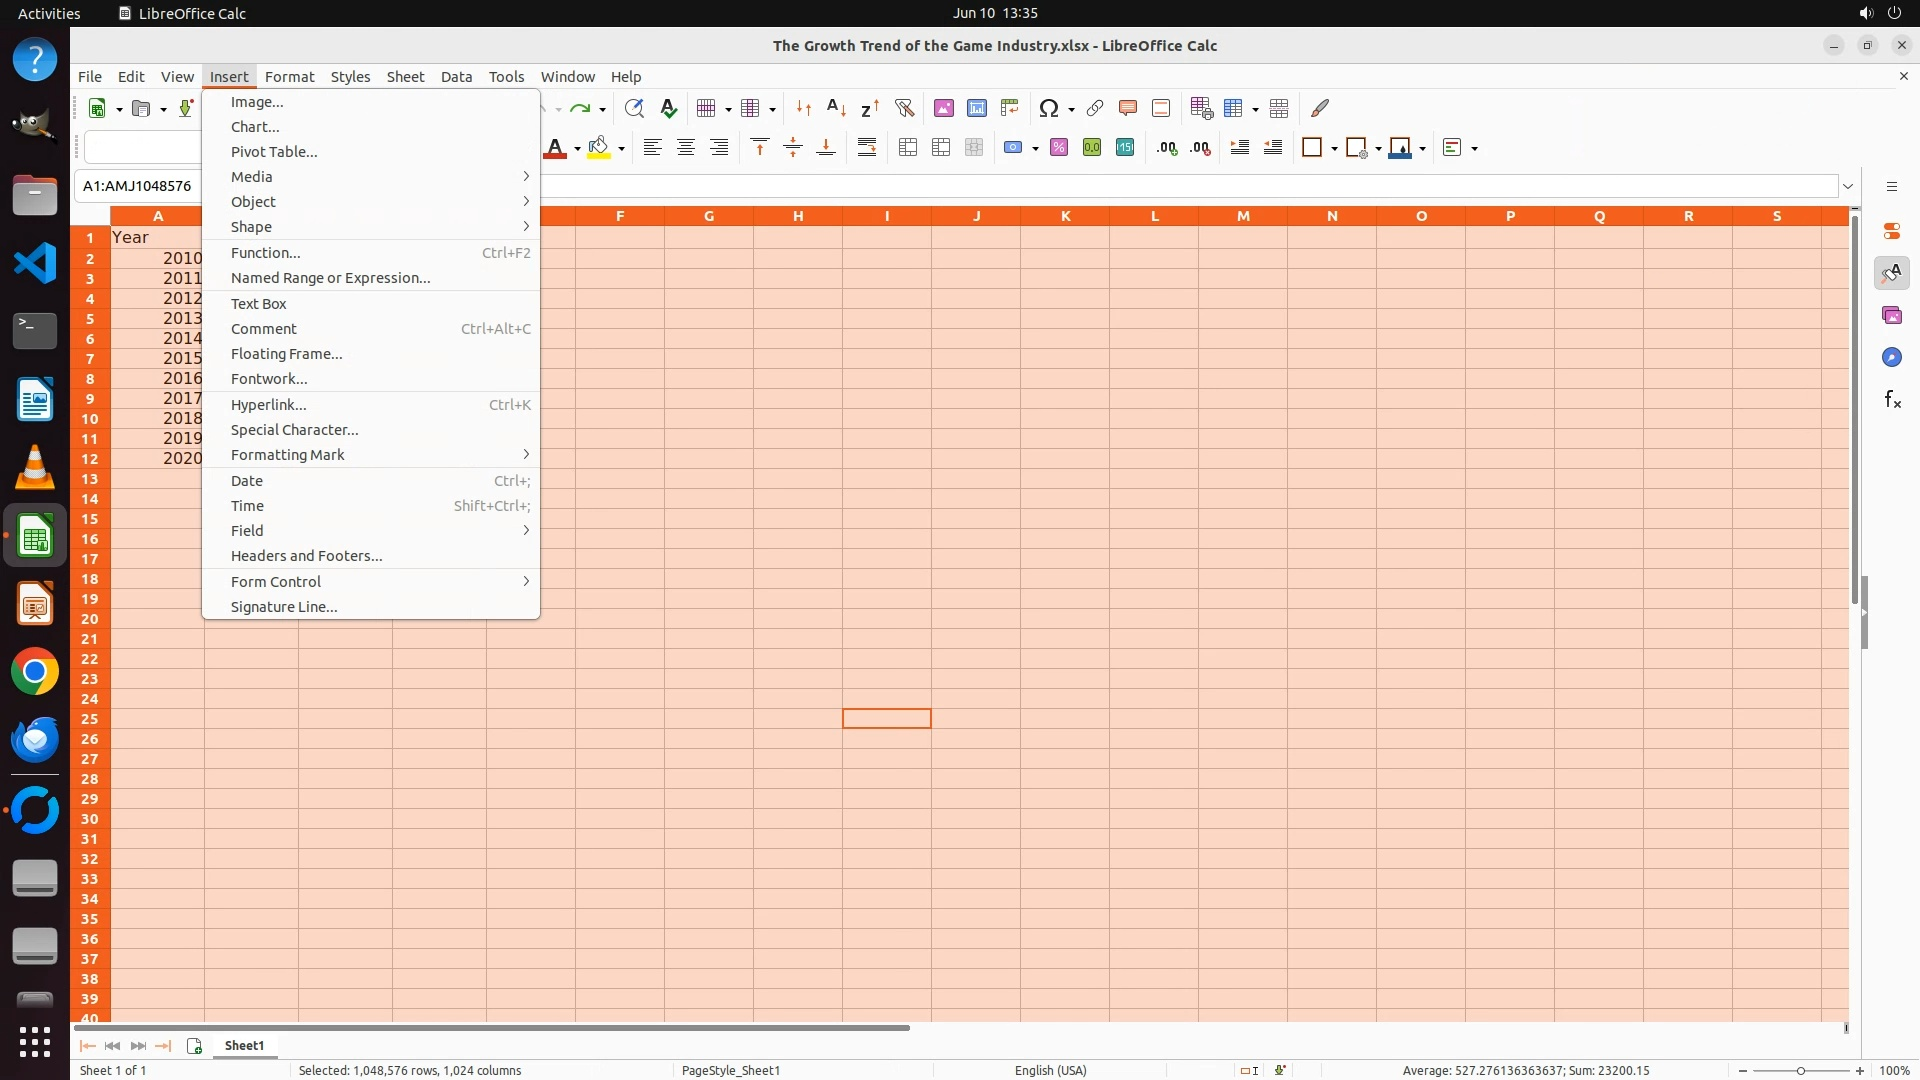Choose Pivot Table... from Insert menu
Image resolution: width=1920 pixels, height=1080 pixels.
[274, 152]
